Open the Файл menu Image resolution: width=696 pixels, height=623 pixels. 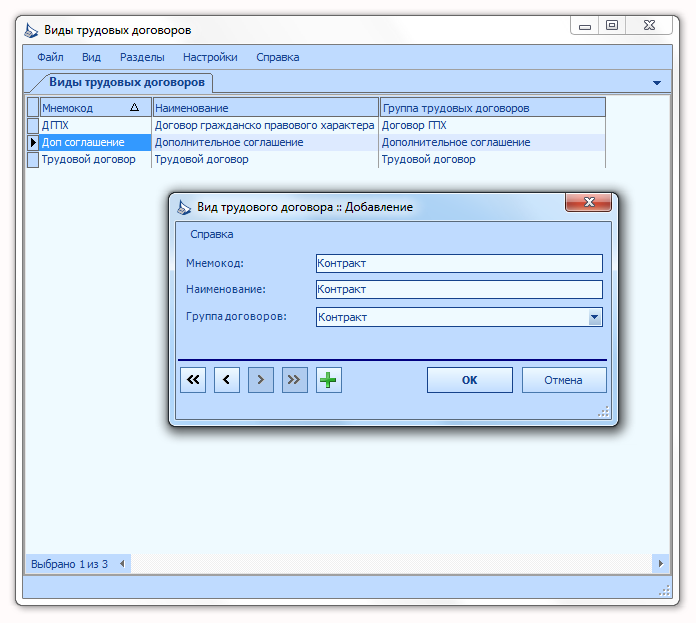click(50, 57)
